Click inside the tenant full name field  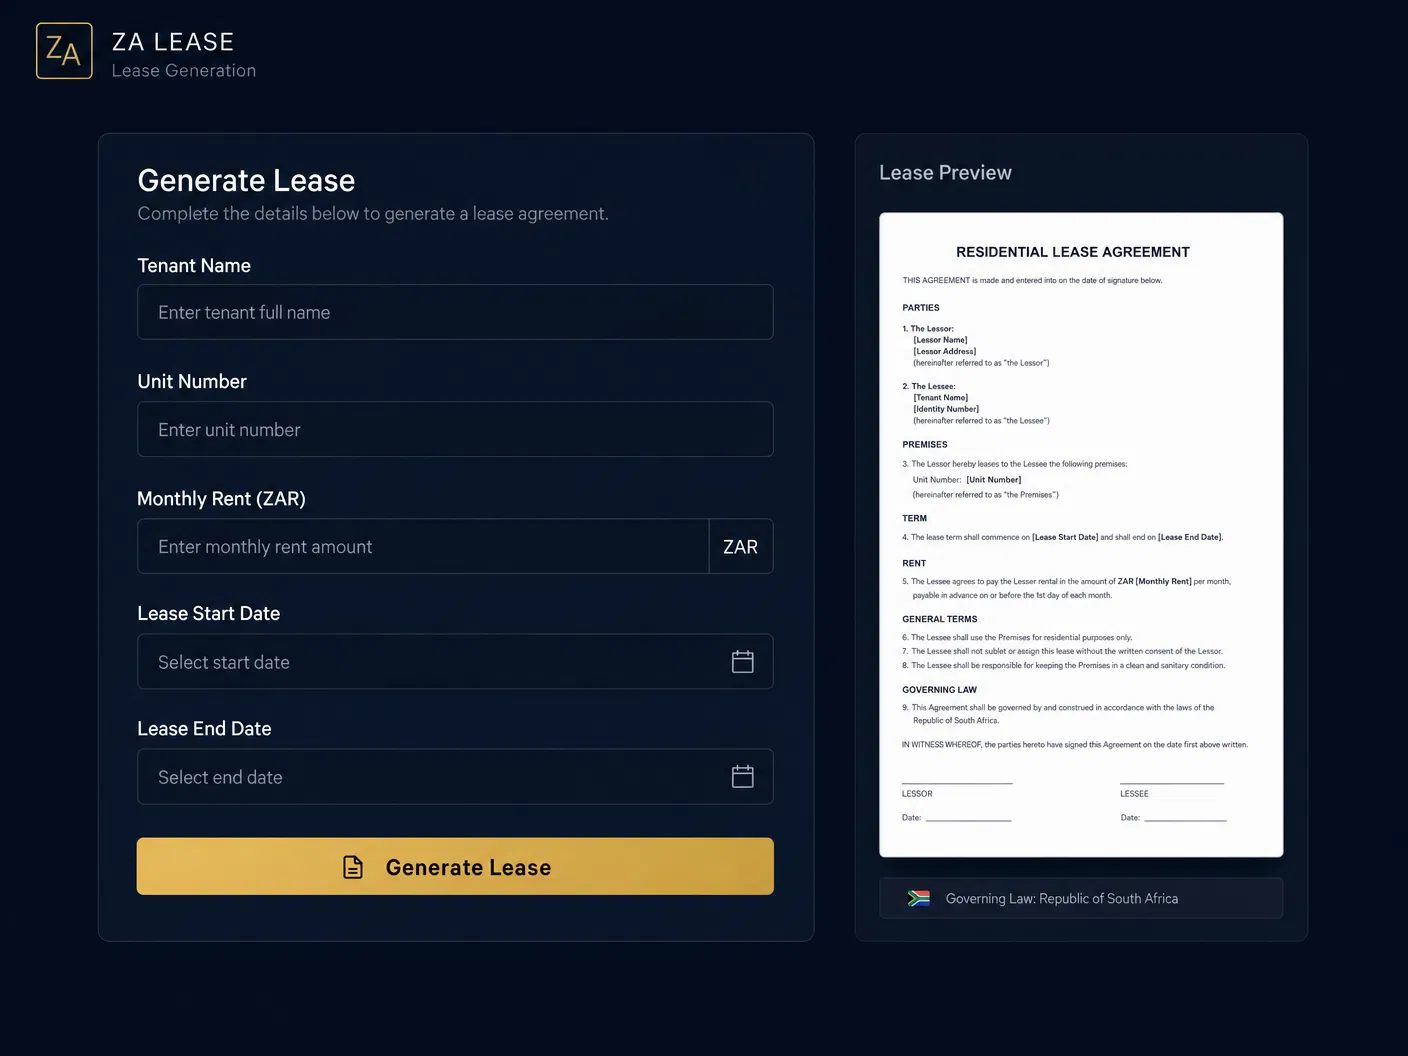pos(455,312)
